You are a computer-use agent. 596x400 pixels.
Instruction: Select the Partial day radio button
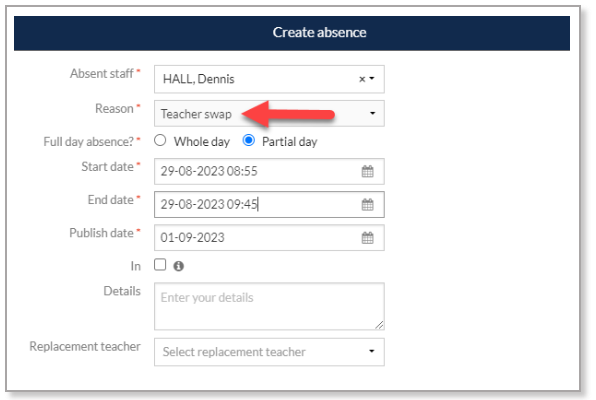coord(249,140)
